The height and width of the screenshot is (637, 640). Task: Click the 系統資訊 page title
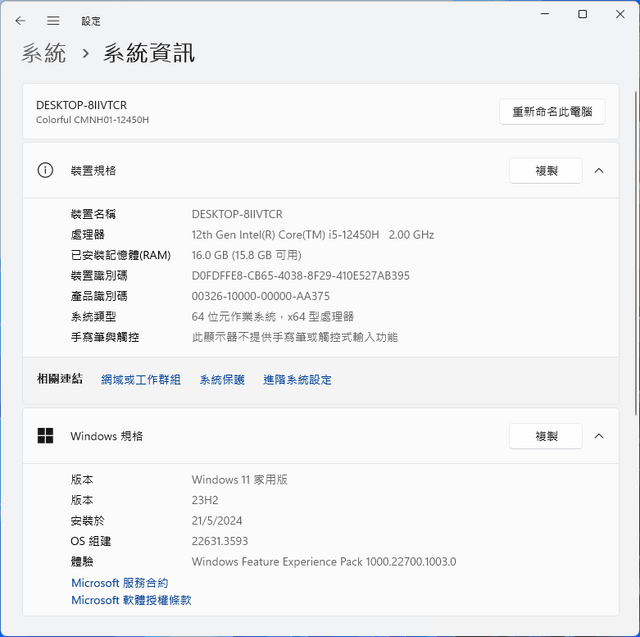149,53
